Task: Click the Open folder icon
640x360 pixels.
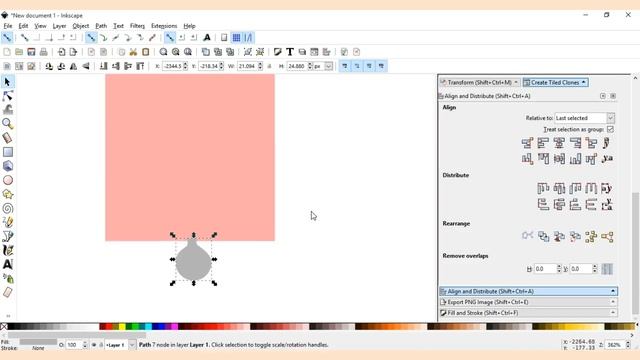Action: [19, 52]
